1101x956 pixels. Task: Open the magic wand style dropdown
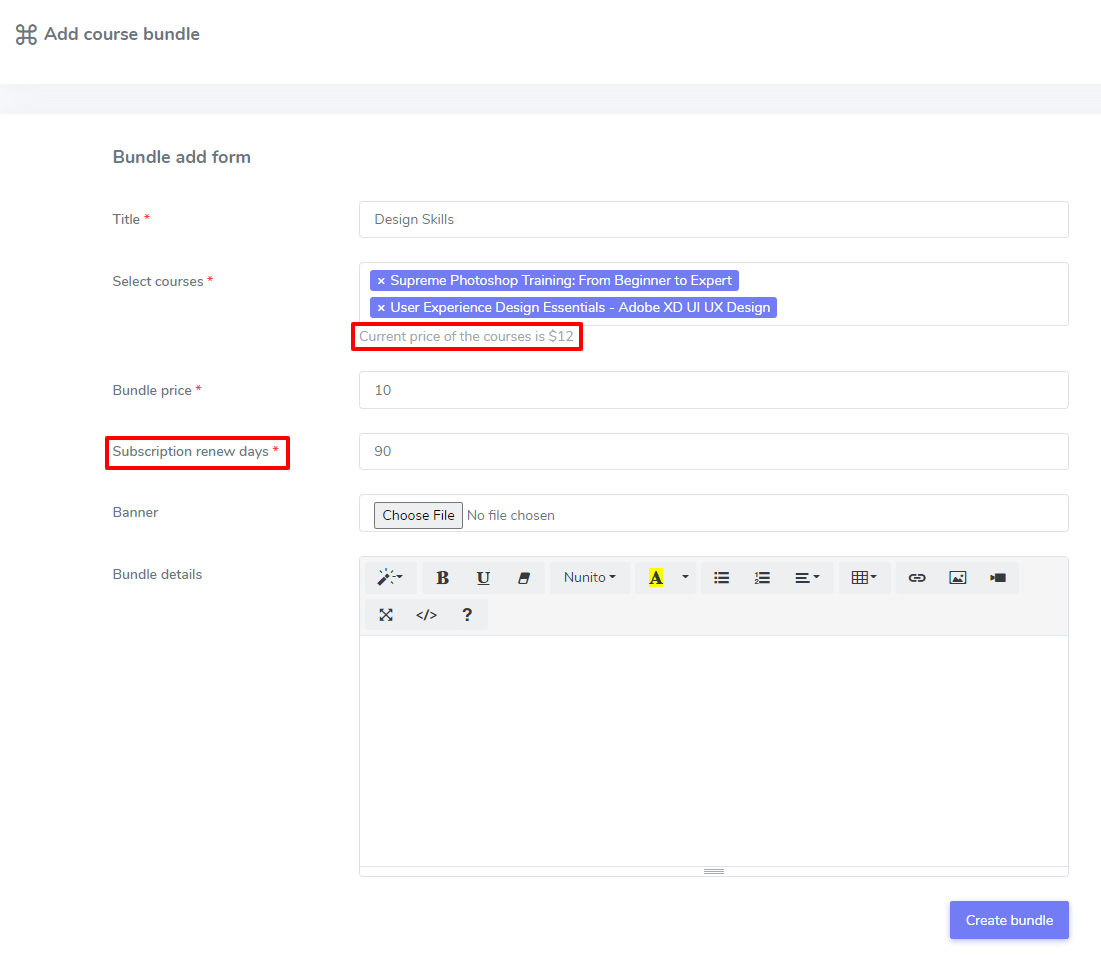pyautogui.click(x=390, y=578)
